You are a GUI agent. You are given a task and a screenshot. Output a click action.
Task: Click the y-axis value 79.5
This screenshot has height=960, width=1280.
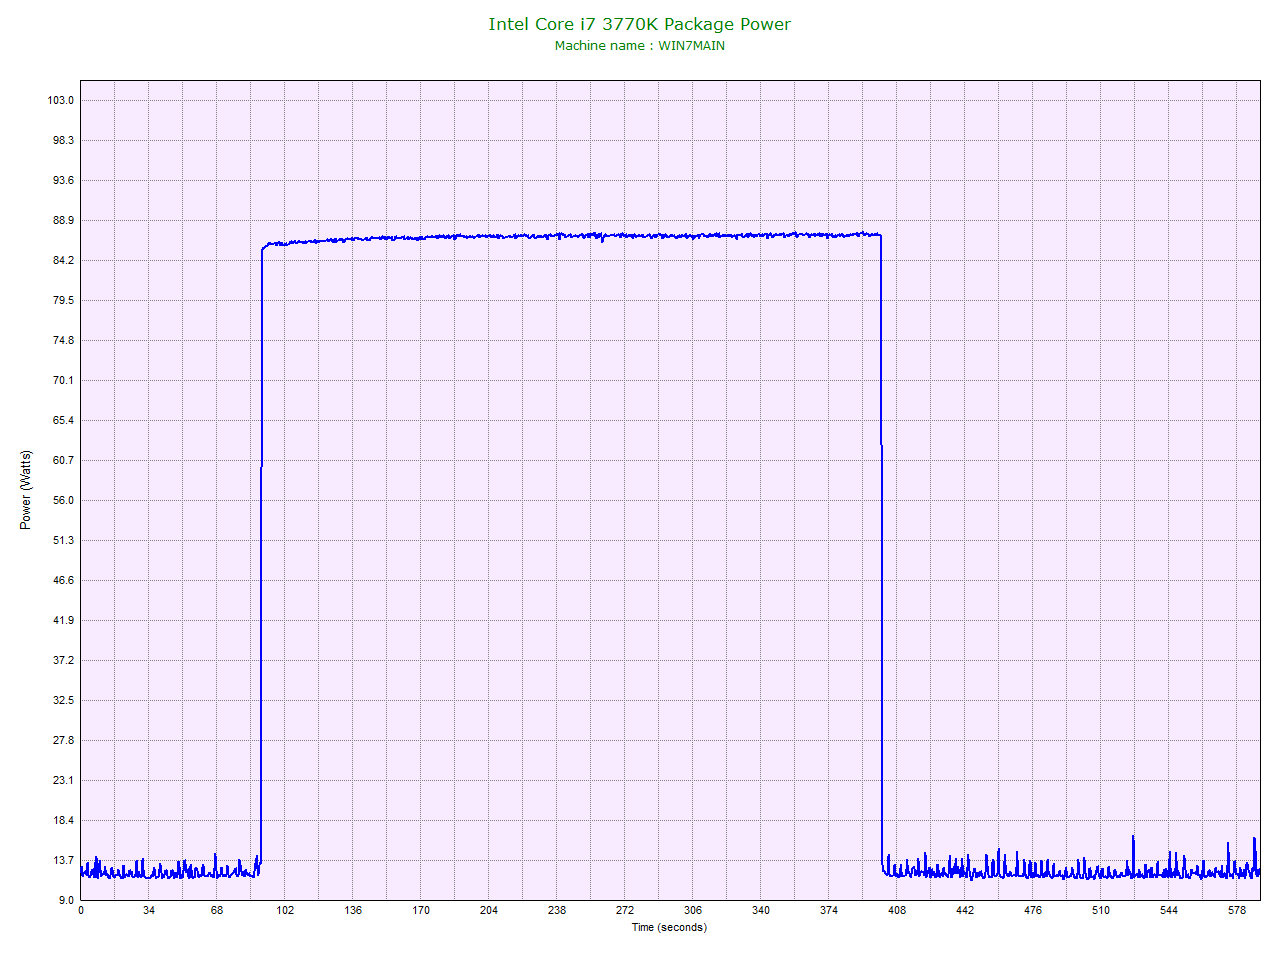[x=64, y=300]
